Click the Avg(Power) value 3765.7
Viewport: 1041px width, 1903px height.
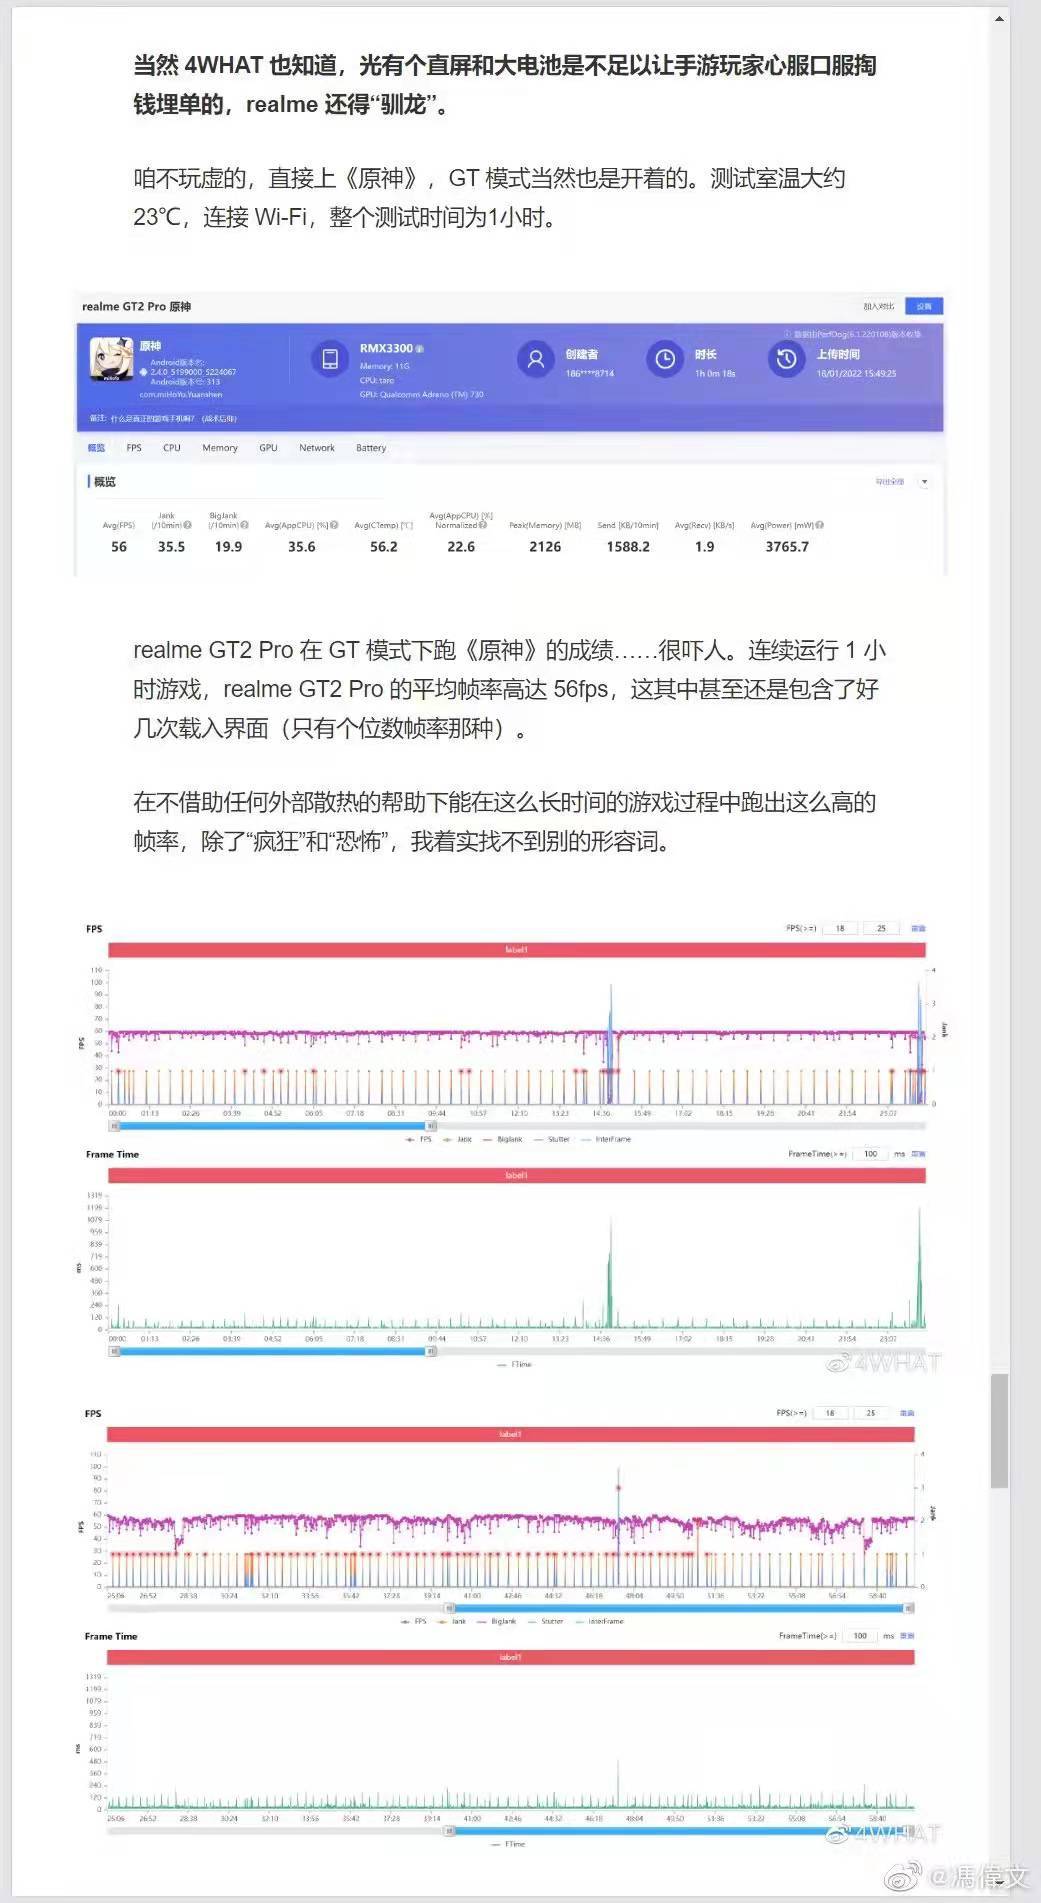point(787,547)
